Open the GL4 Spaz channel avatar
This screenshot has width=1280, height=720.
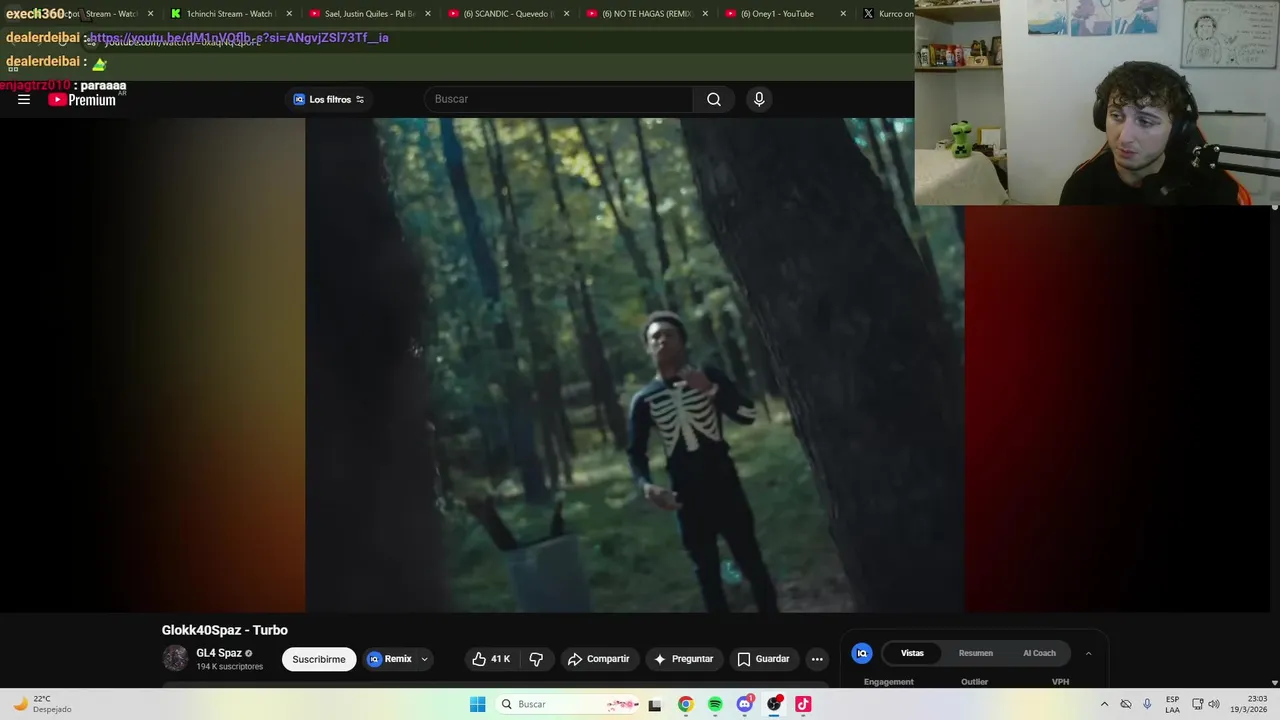point(175,658)
